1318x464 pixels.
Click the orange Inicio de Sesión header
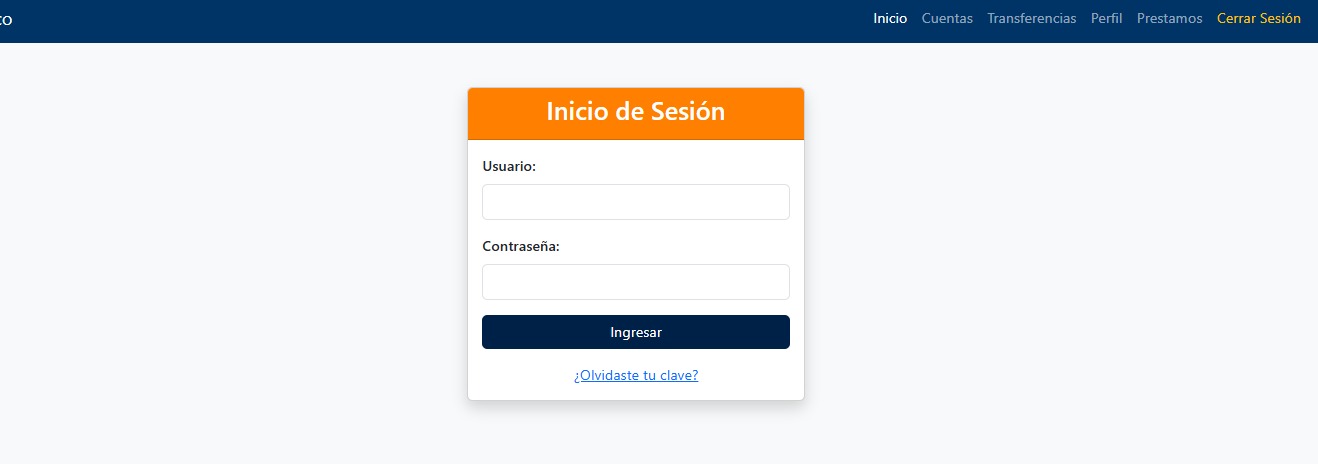pyautogui.click(x=635, y=112)
